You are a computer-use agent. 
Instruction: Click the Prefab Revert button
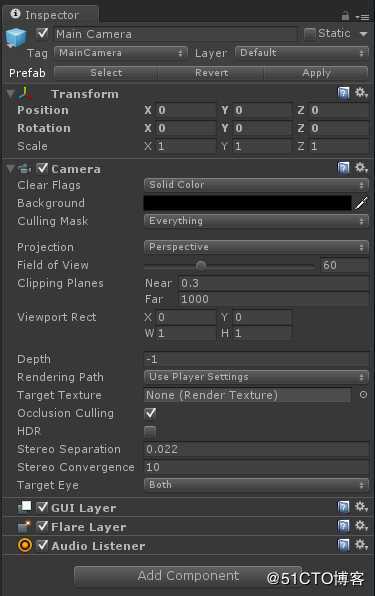(211, 73)
